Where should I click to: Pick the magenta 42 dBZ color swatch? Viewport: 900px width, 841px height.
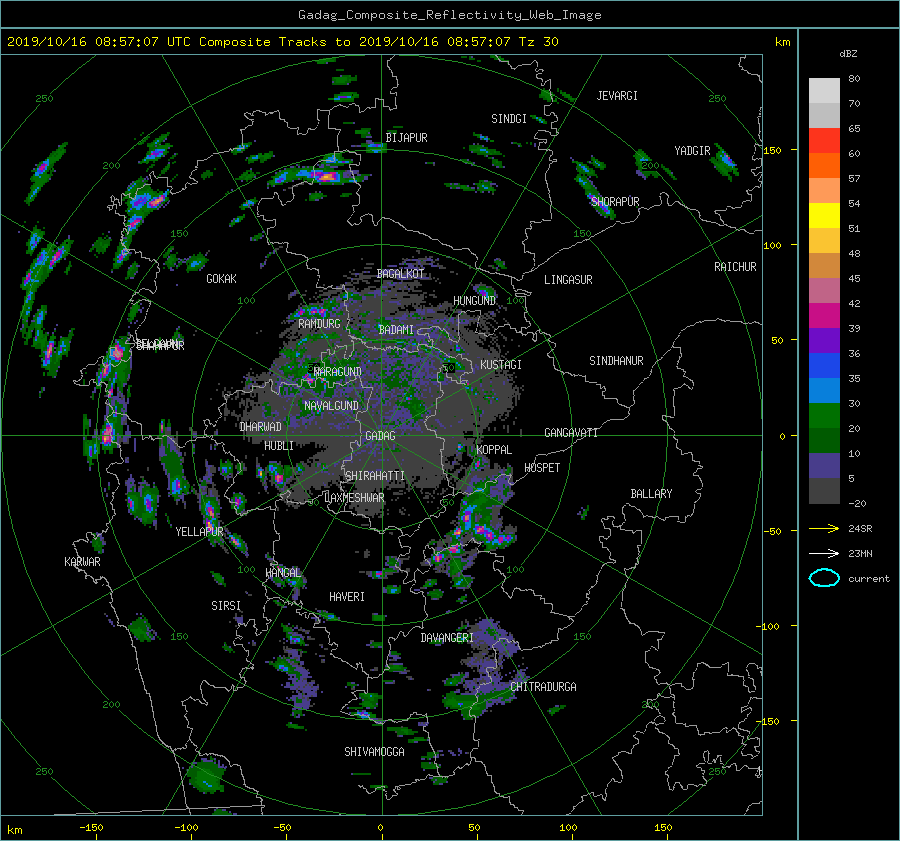coord(824,315)
